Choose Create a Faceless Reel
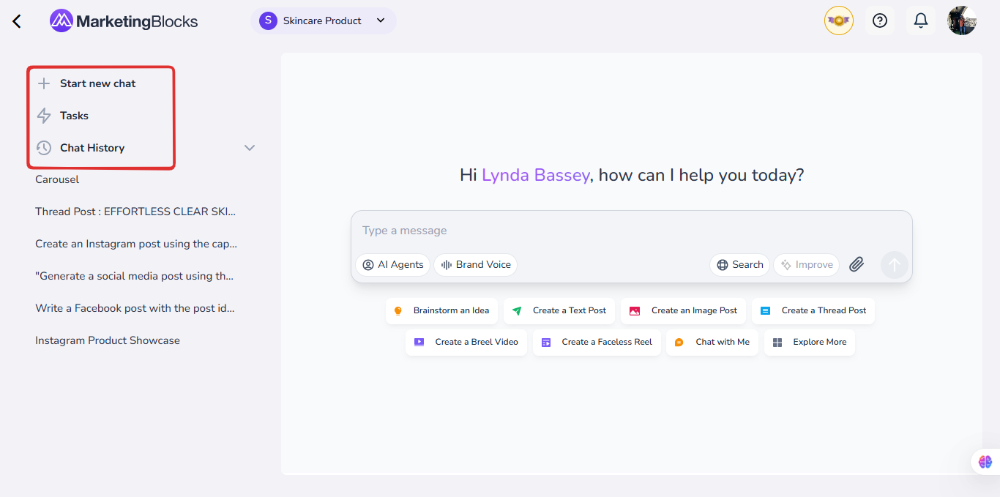 click(x=596, y=342)
